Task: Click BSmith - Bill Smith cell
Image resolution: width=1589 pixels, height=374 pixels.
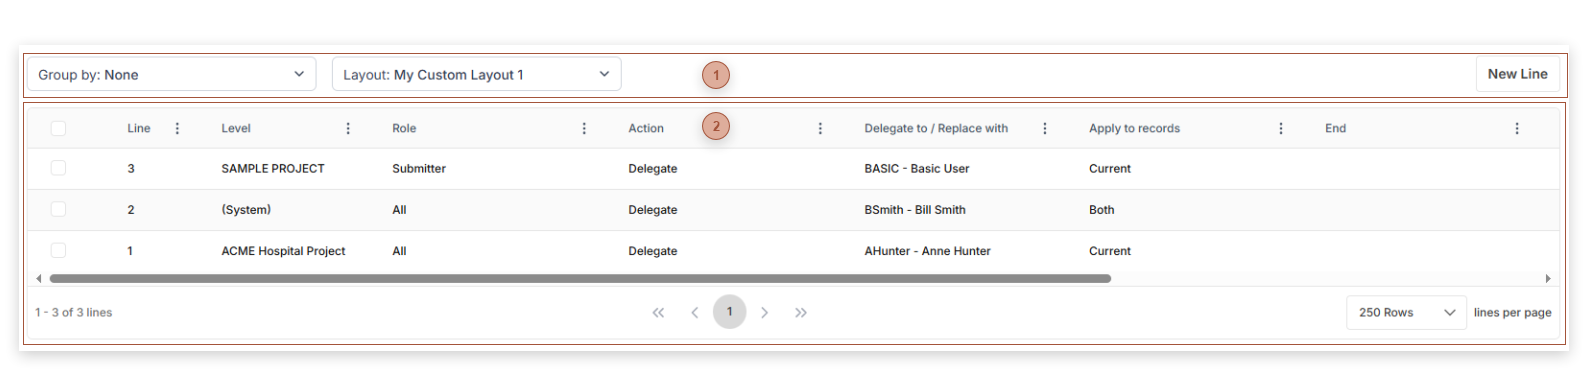Action: (x=915, y=209)
